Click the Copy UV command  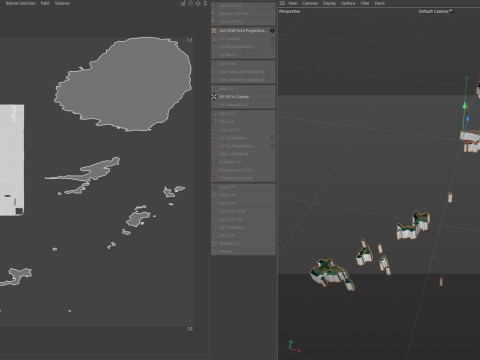click(x=243, y=187)
